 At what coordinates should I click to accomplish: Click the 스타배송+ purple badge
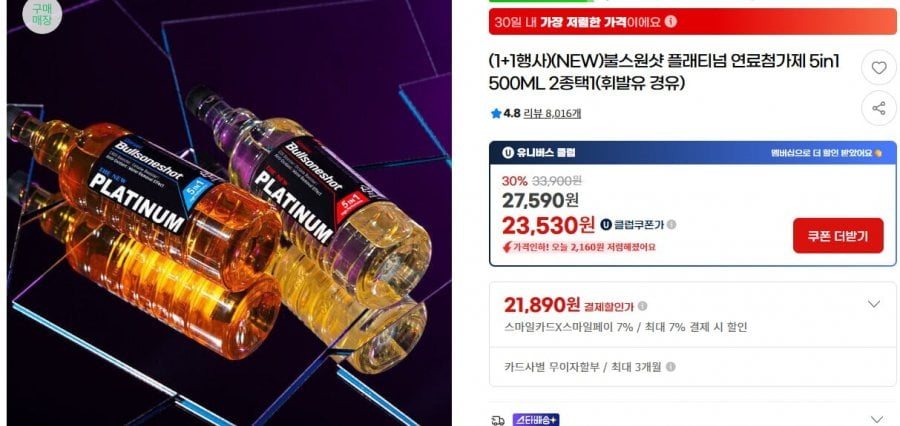pos(536,420)
